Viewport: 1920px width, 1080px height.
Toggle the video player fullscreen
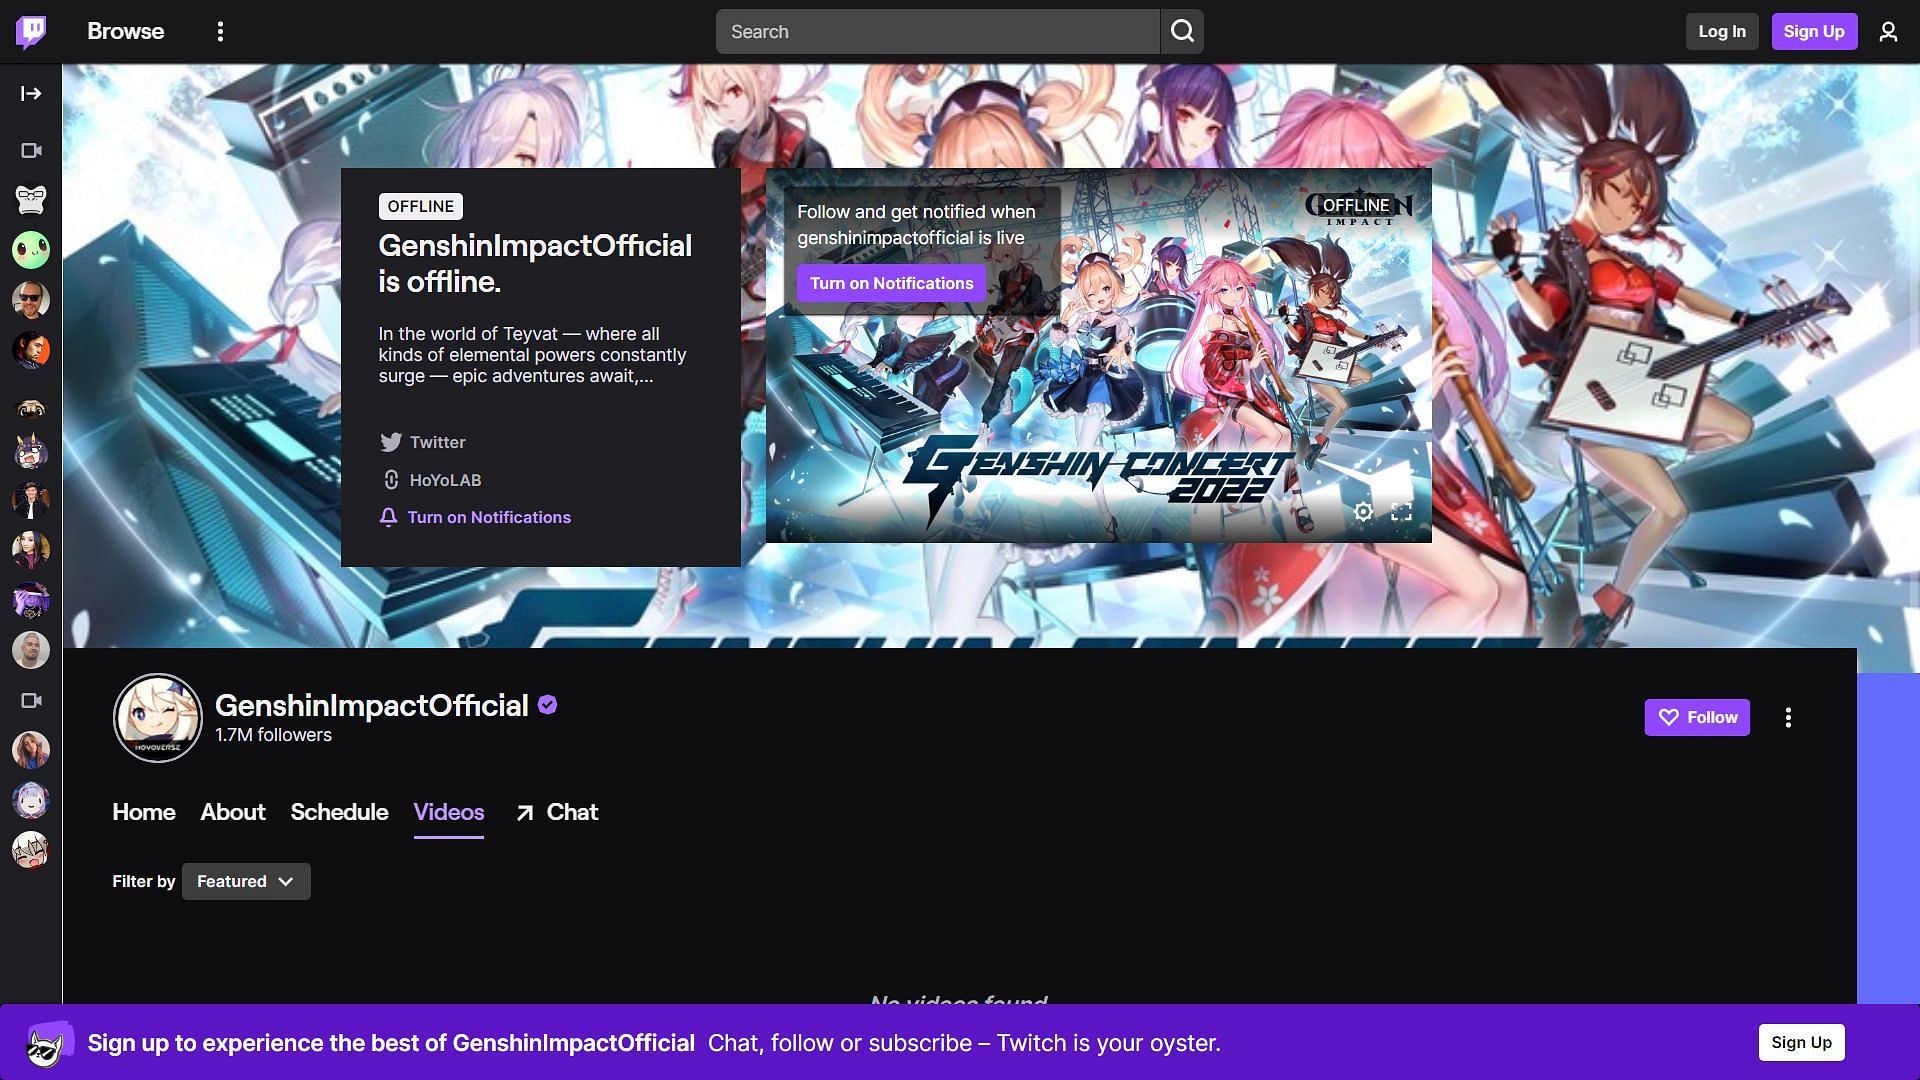1402,512
